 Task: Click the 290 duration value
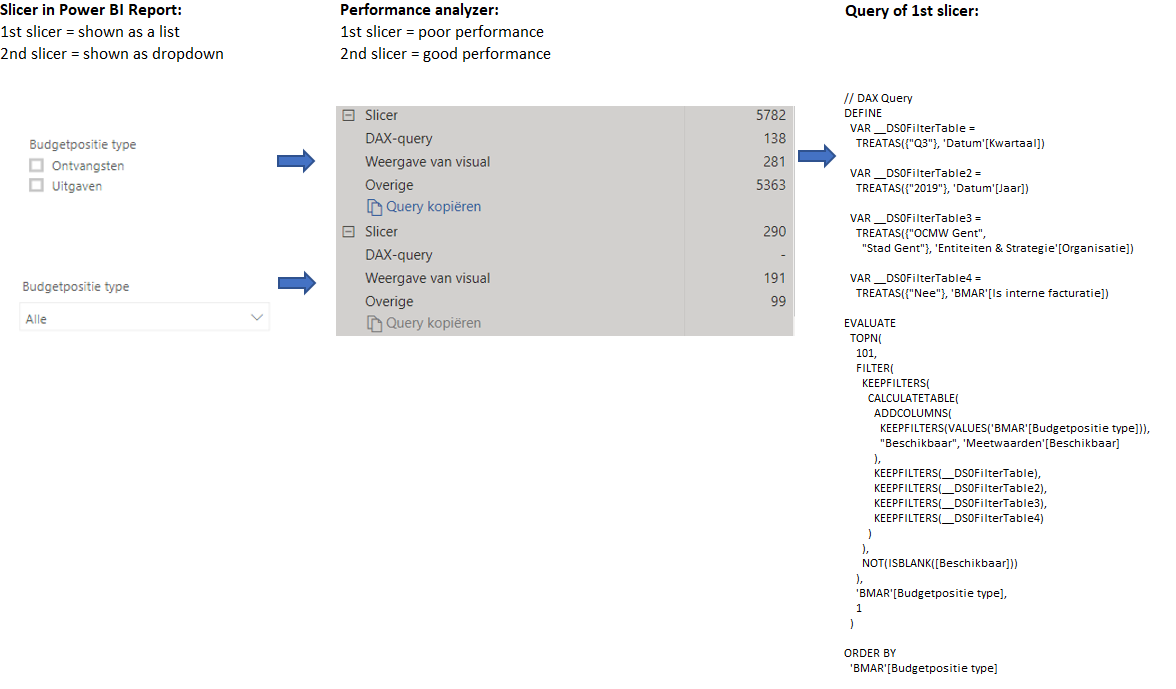(x=774, y=232)
